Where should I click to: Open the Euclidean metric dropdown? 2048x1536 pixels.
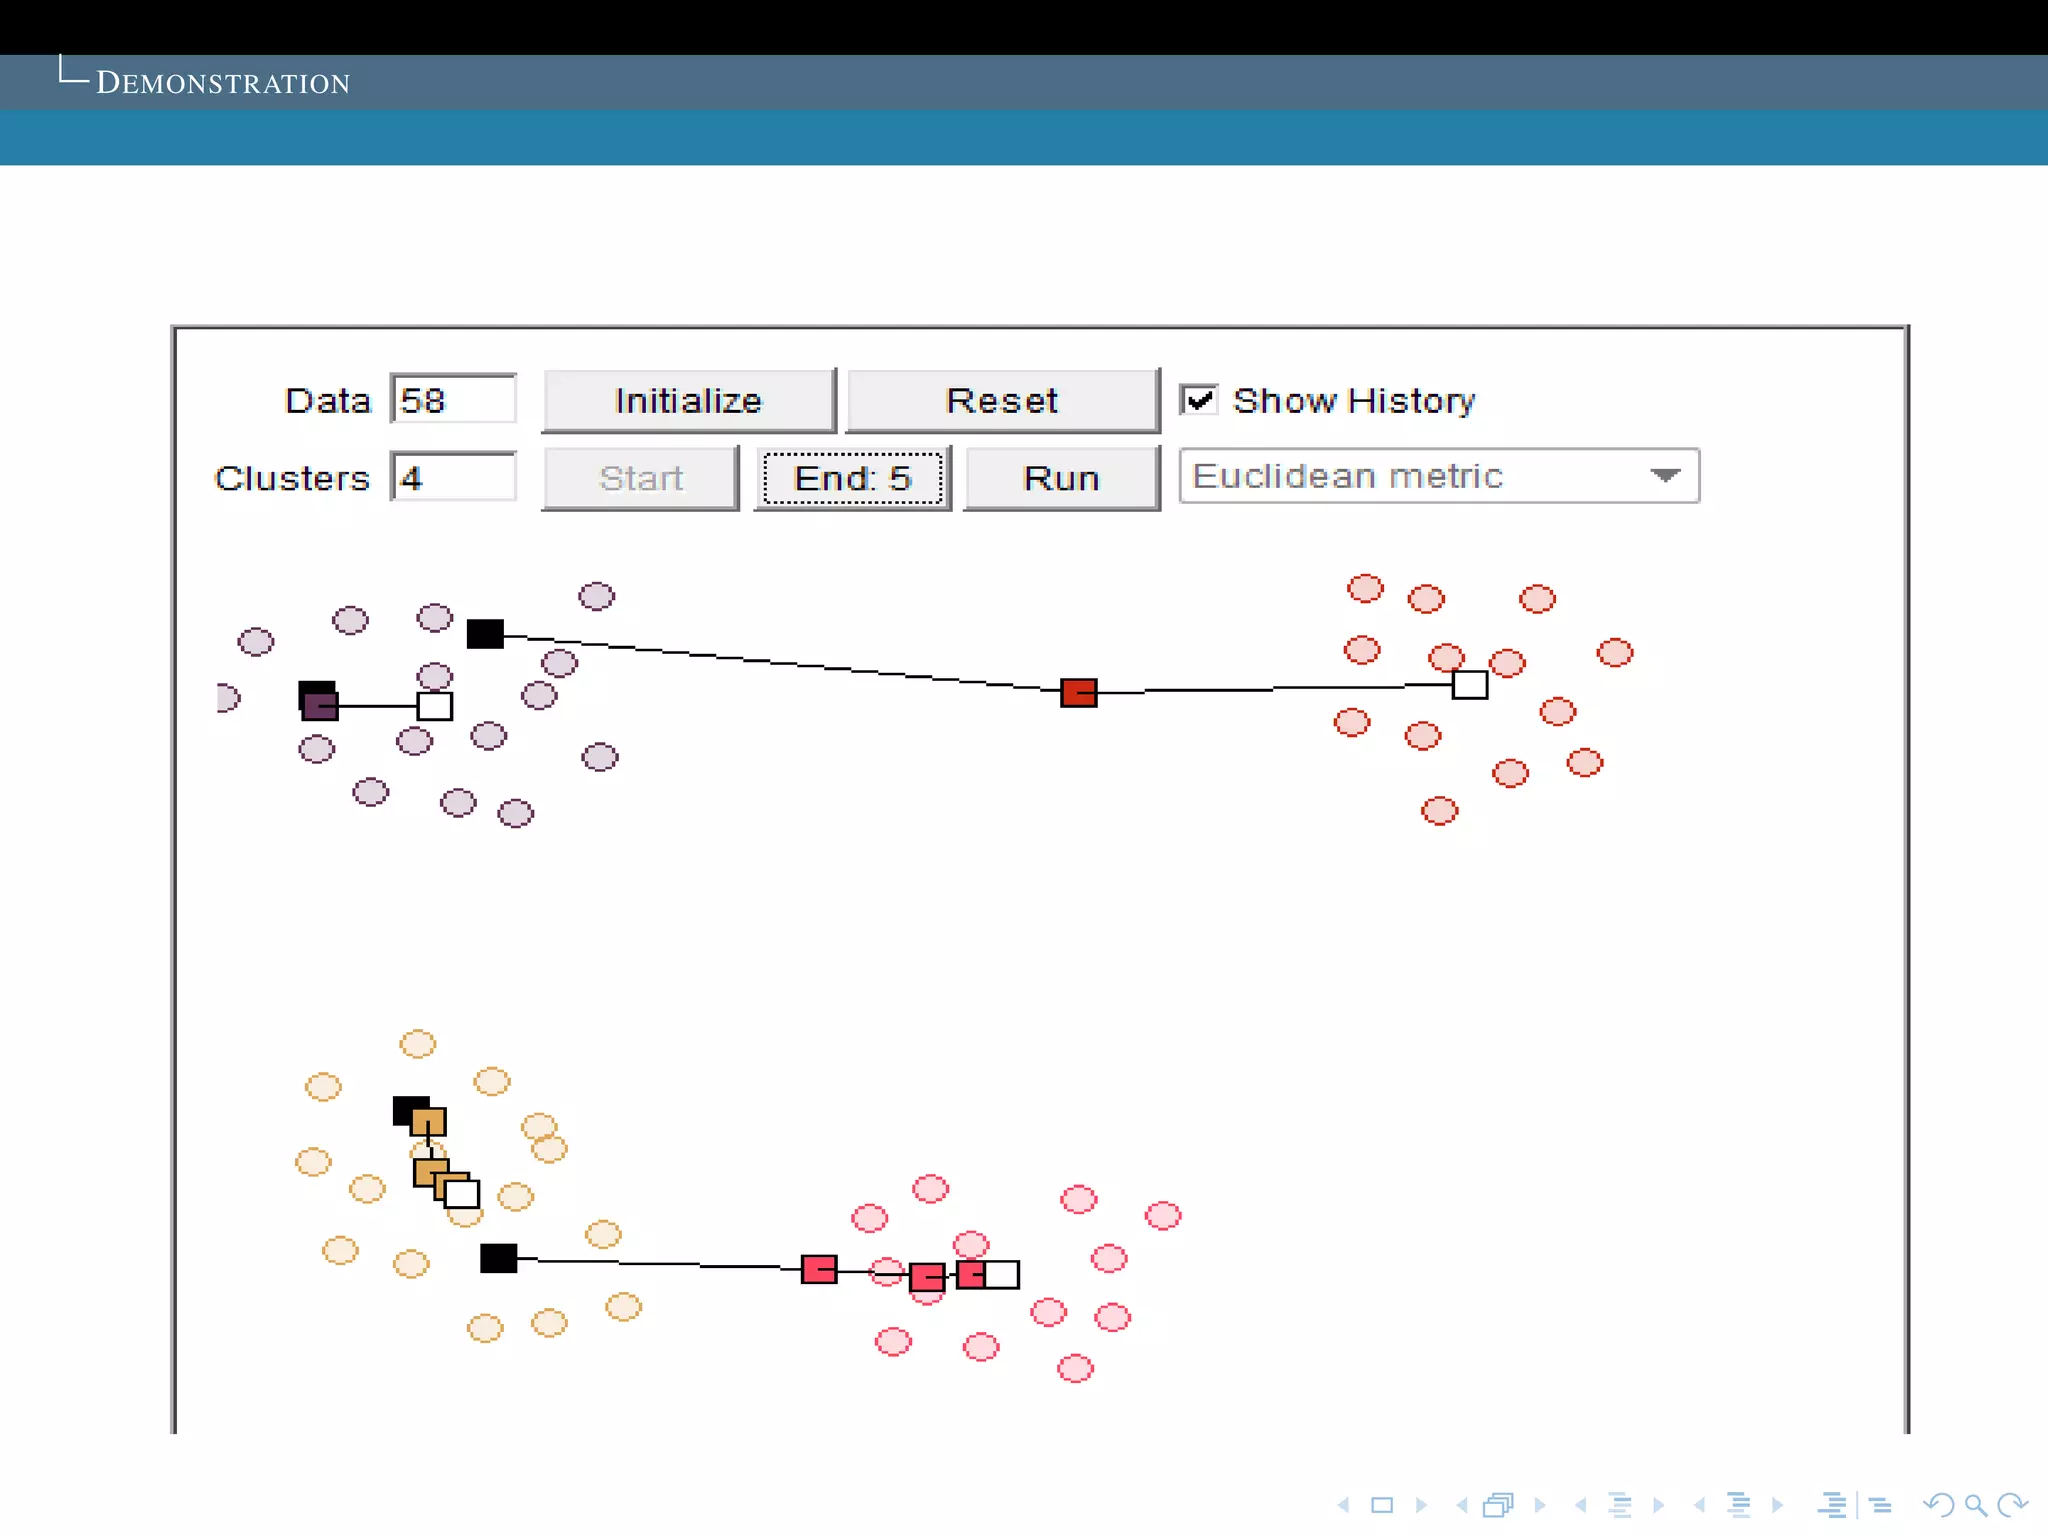point(1420,476)
